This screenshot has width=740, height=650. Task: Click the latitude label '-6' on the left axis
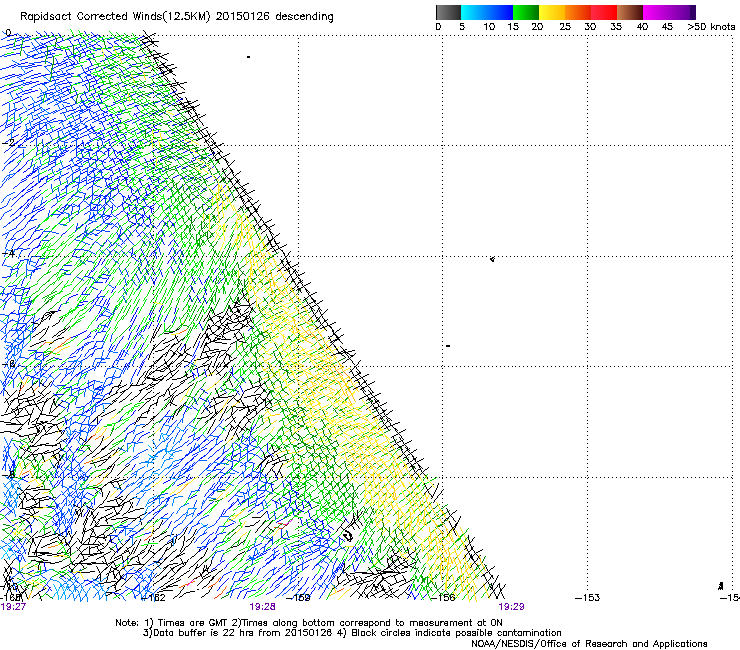[8, 364]
